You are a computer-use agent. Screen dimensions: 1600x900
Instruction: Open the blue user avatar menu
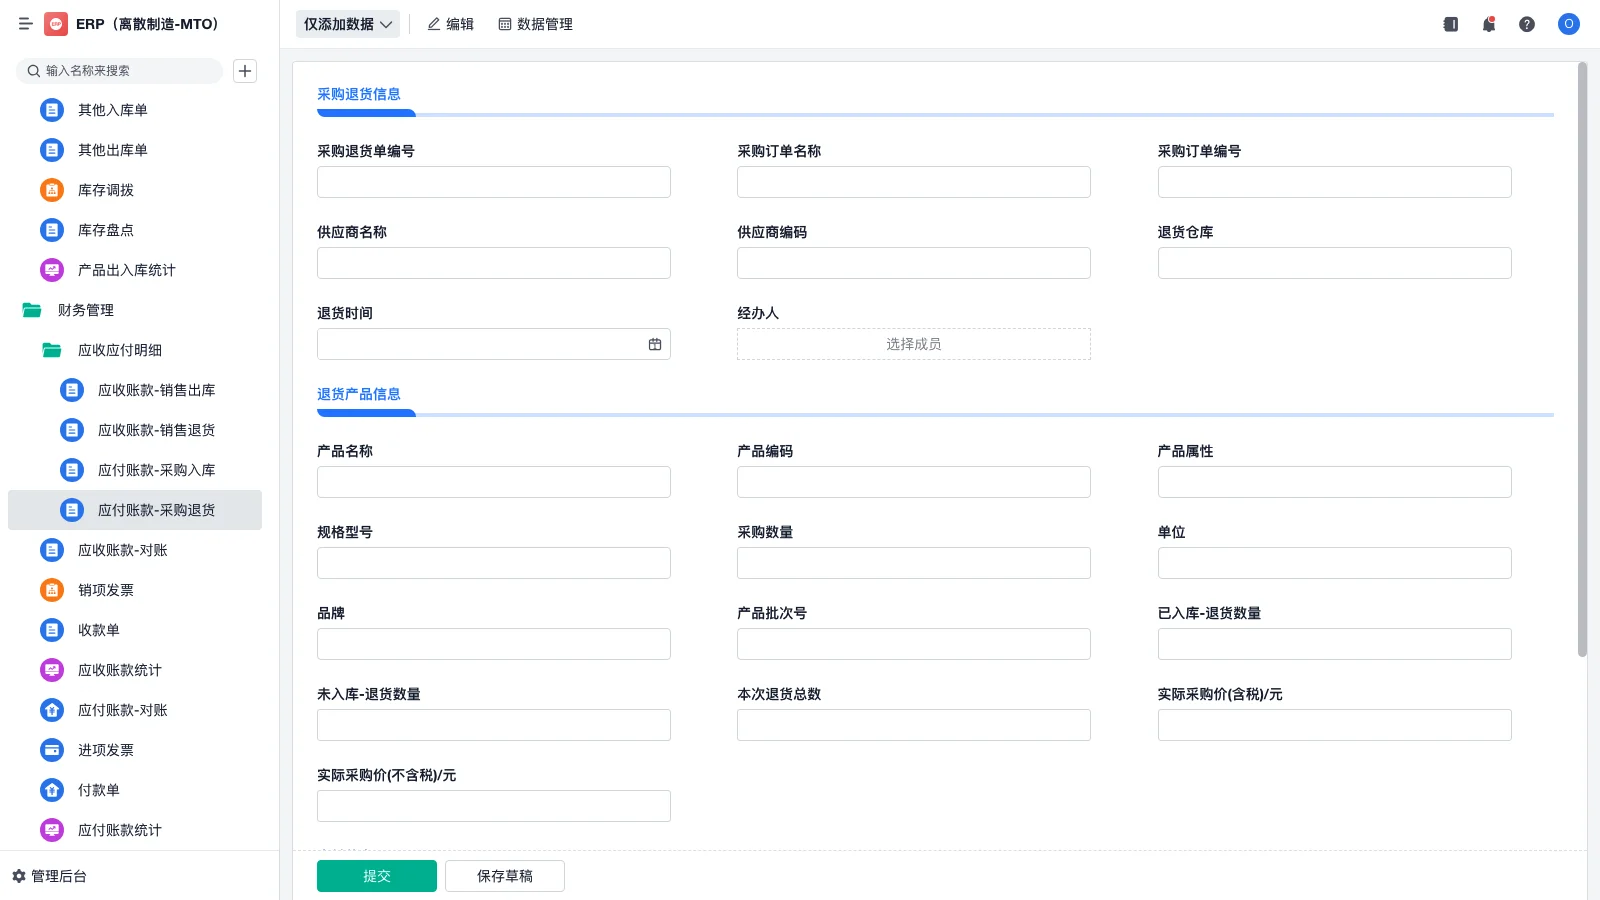(x=1568, y=24)
